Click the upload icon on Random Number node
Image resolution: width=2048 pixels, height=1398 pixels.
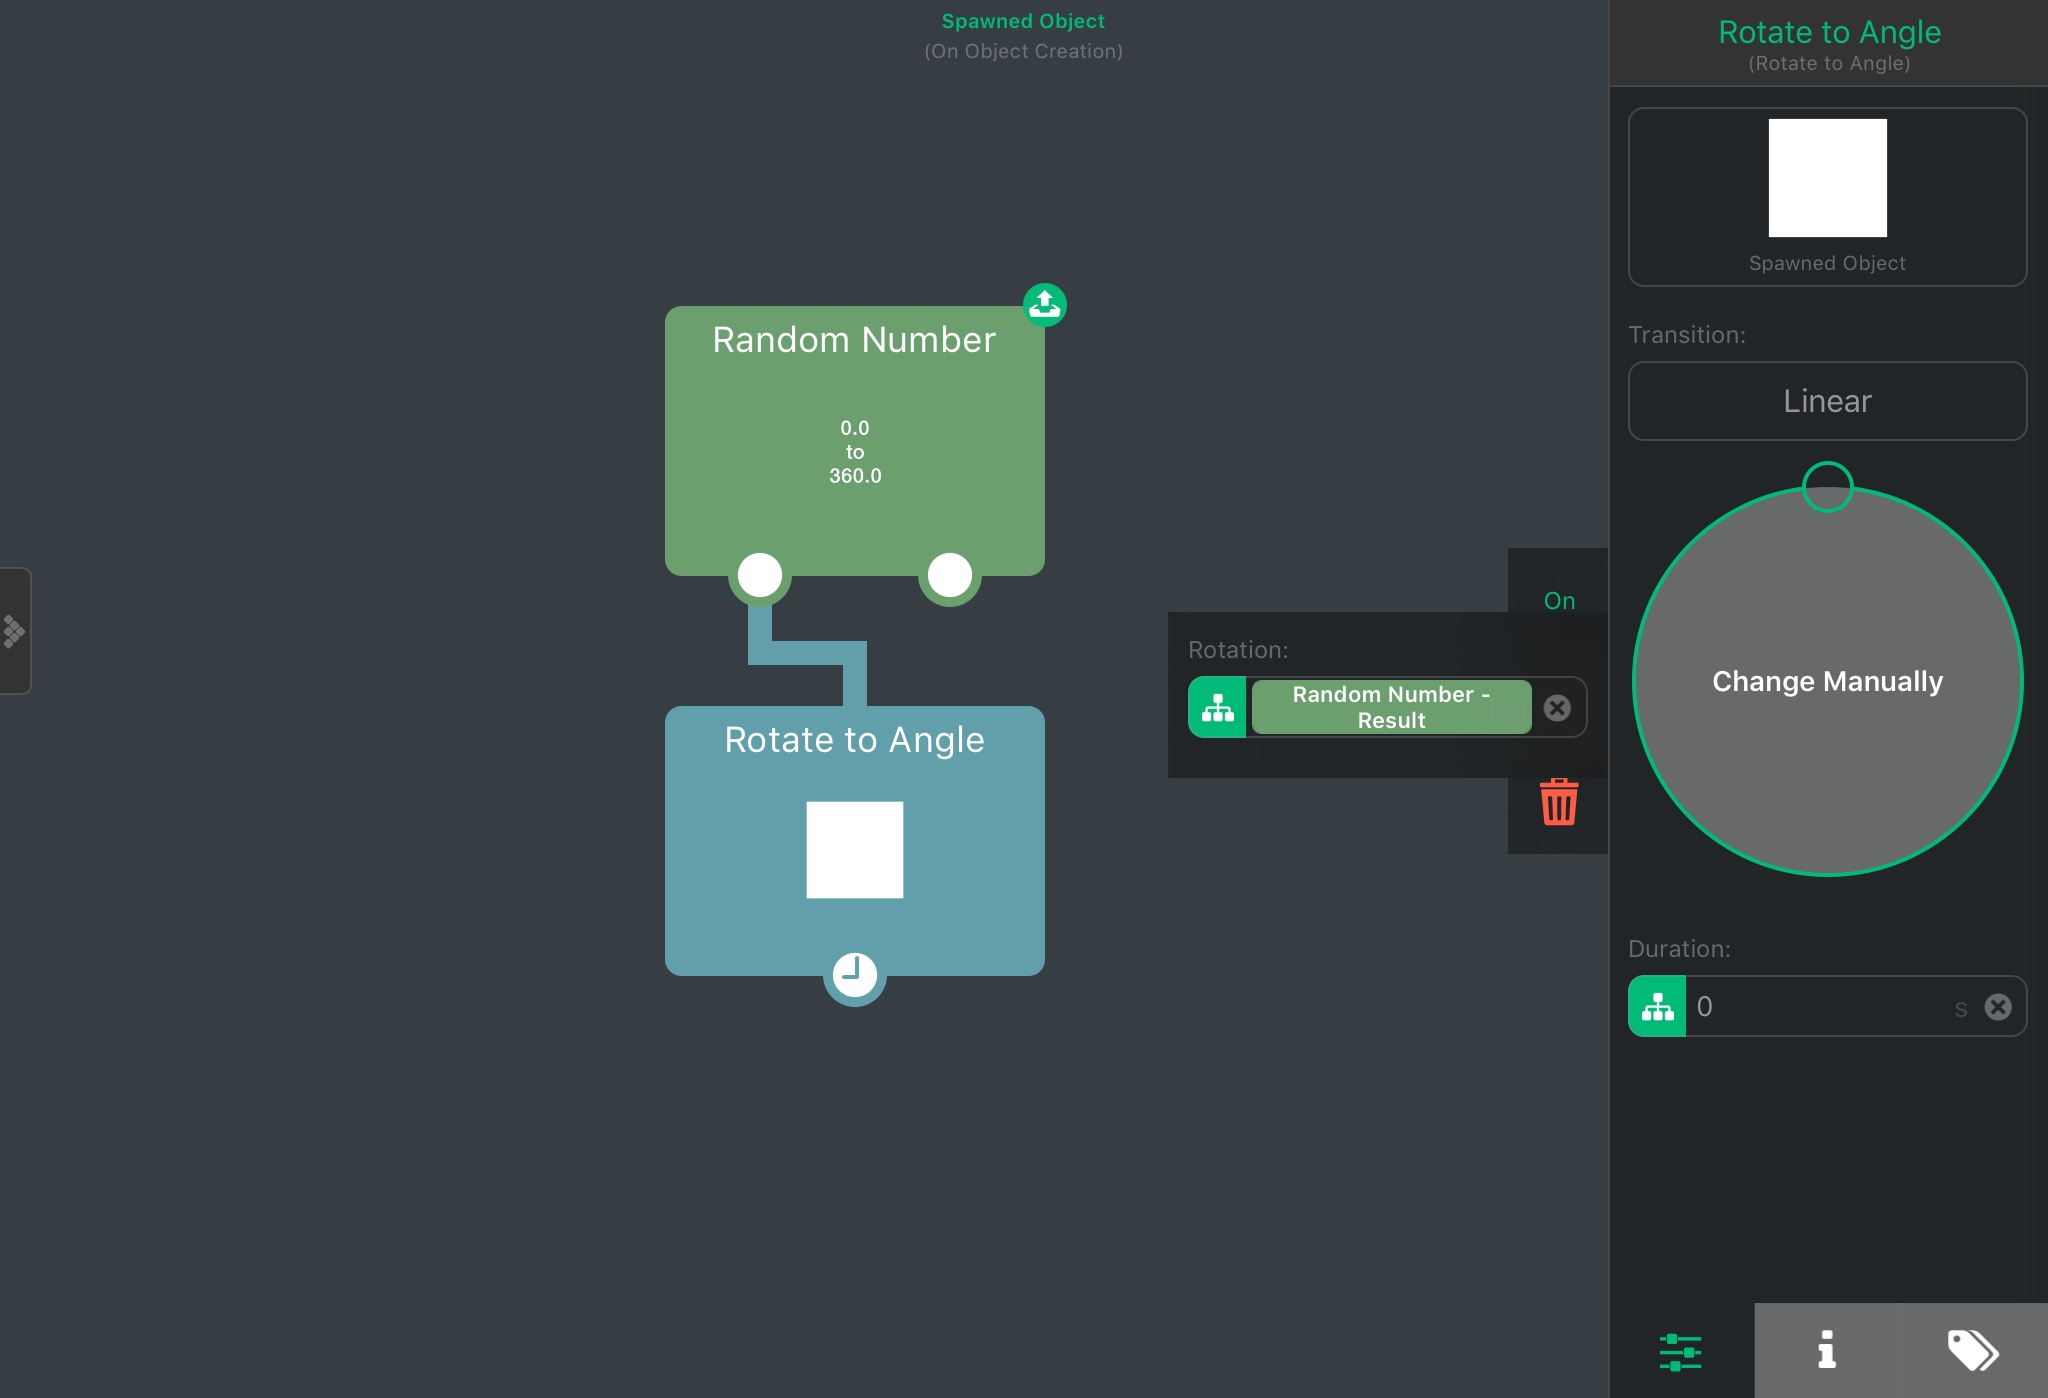tap(1045, 304)
